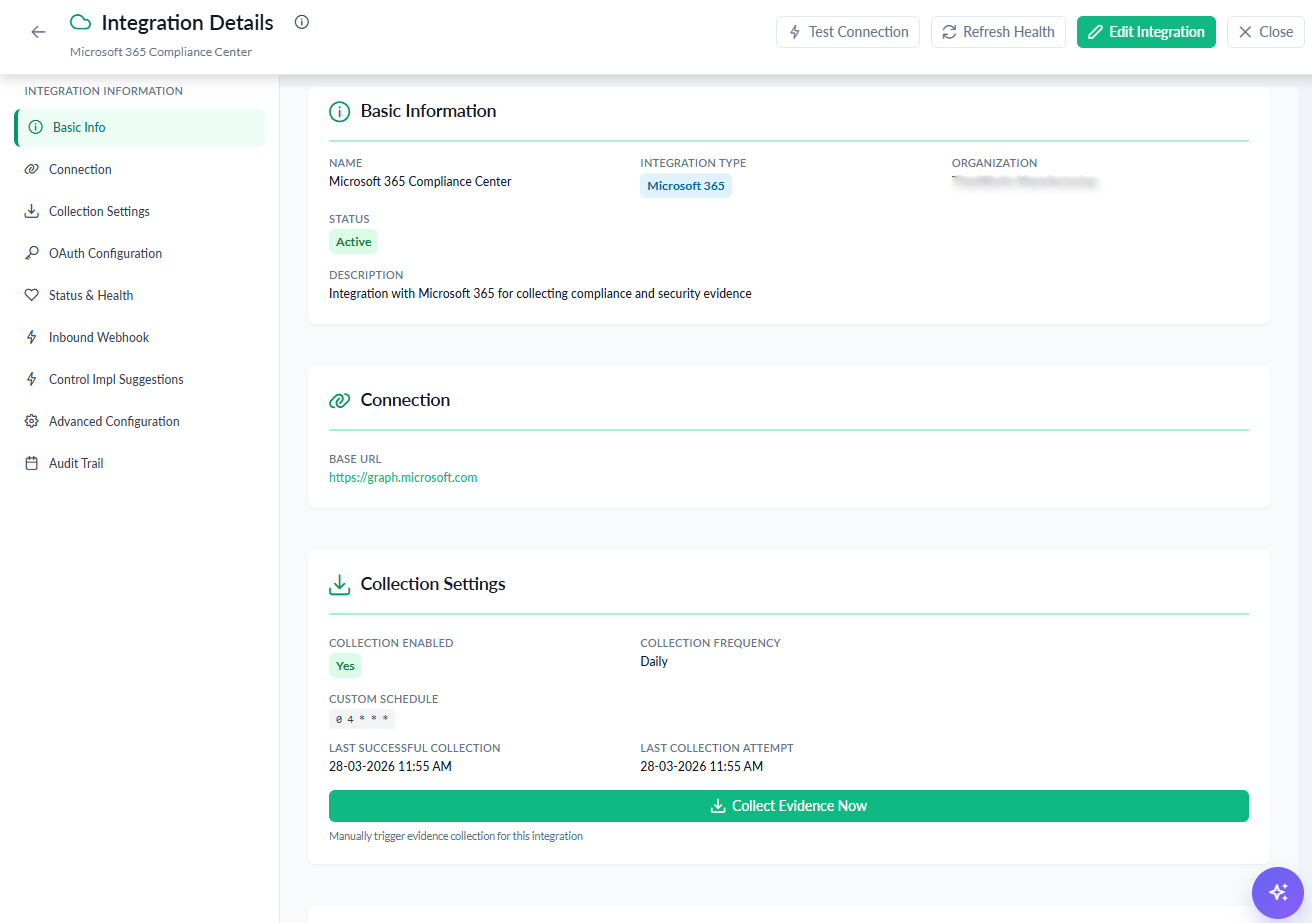Open Inbound Webhook in sidebar
Screen dimensions: 1312x923
(140, 338)
